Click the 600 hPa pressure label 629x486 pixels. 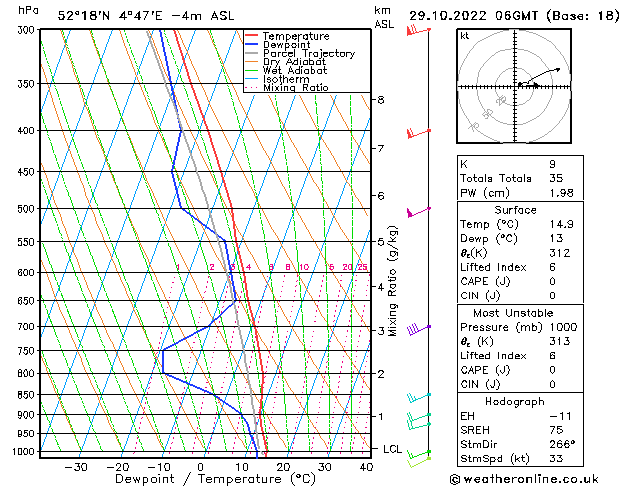click(28, 273)
